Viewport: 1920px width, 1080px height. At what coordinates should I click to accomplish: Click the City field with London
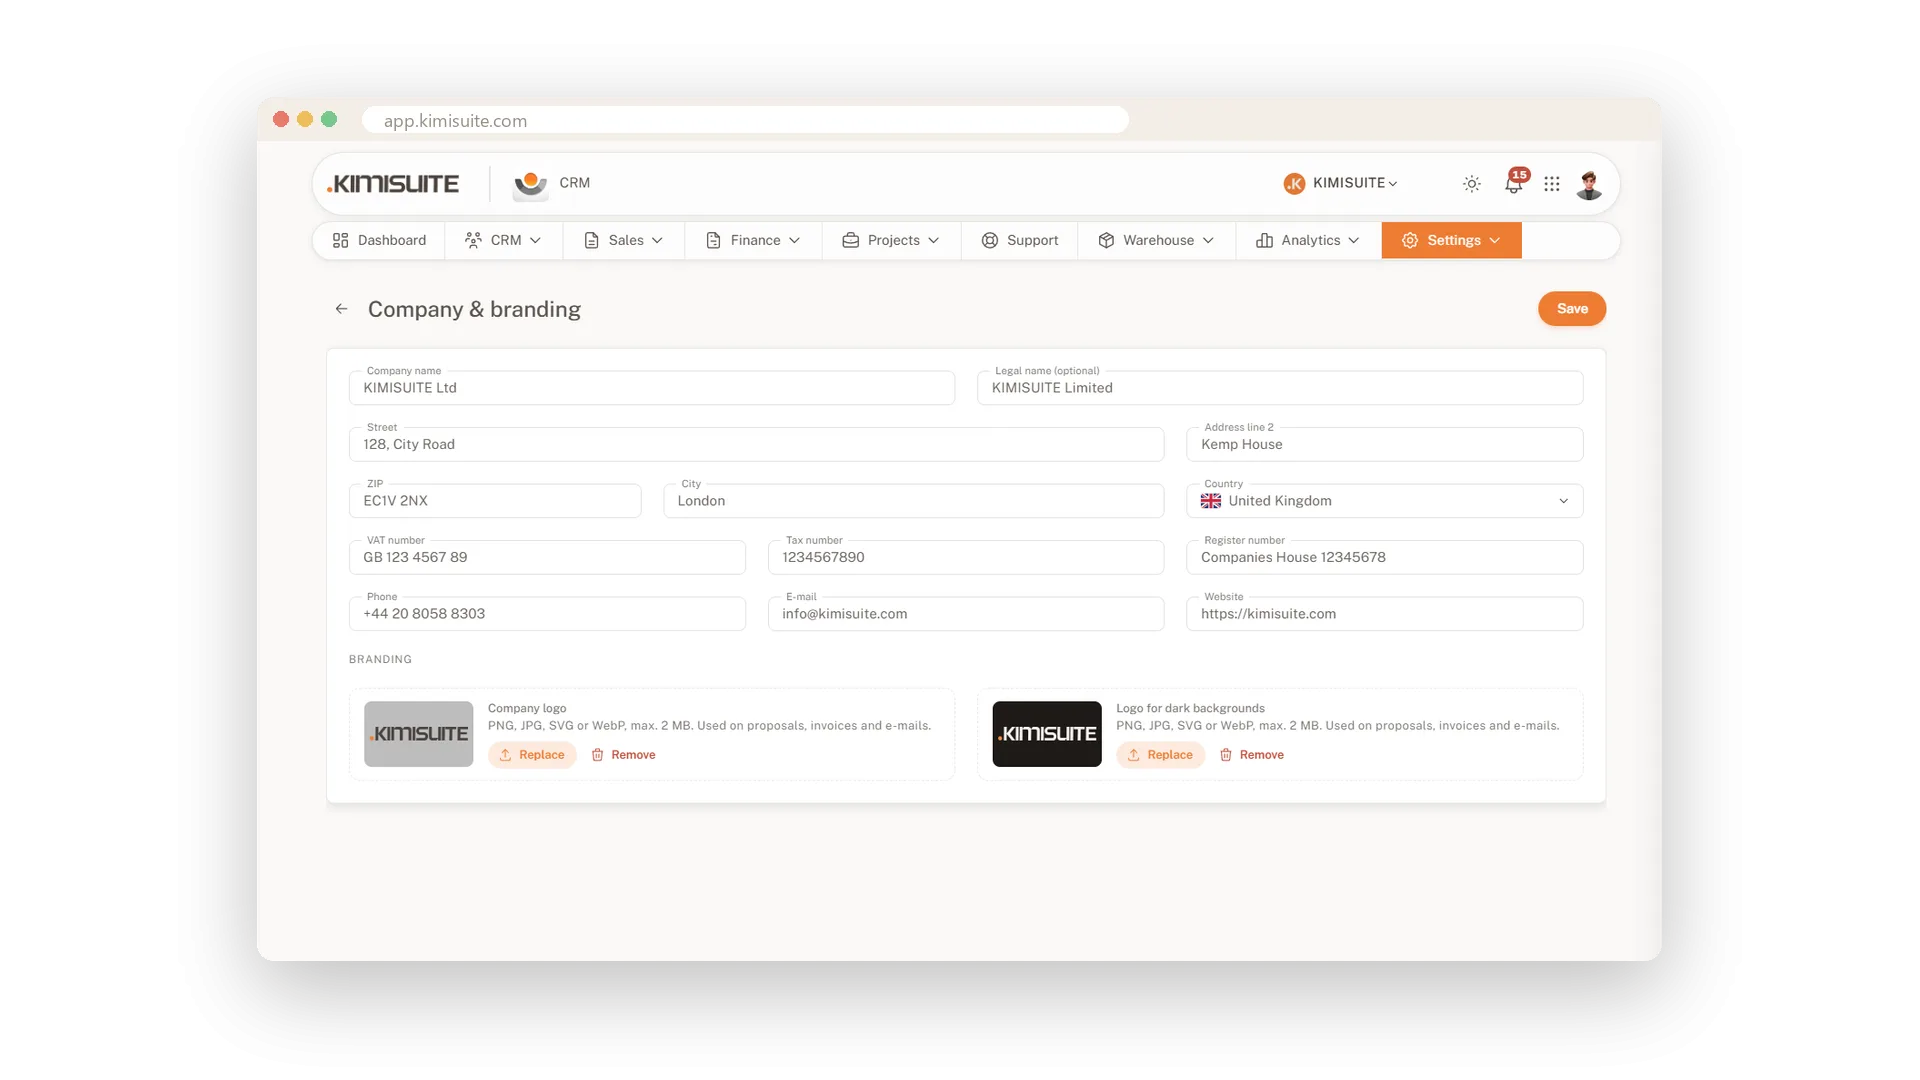pyautogui.click(x=914, y=501)
